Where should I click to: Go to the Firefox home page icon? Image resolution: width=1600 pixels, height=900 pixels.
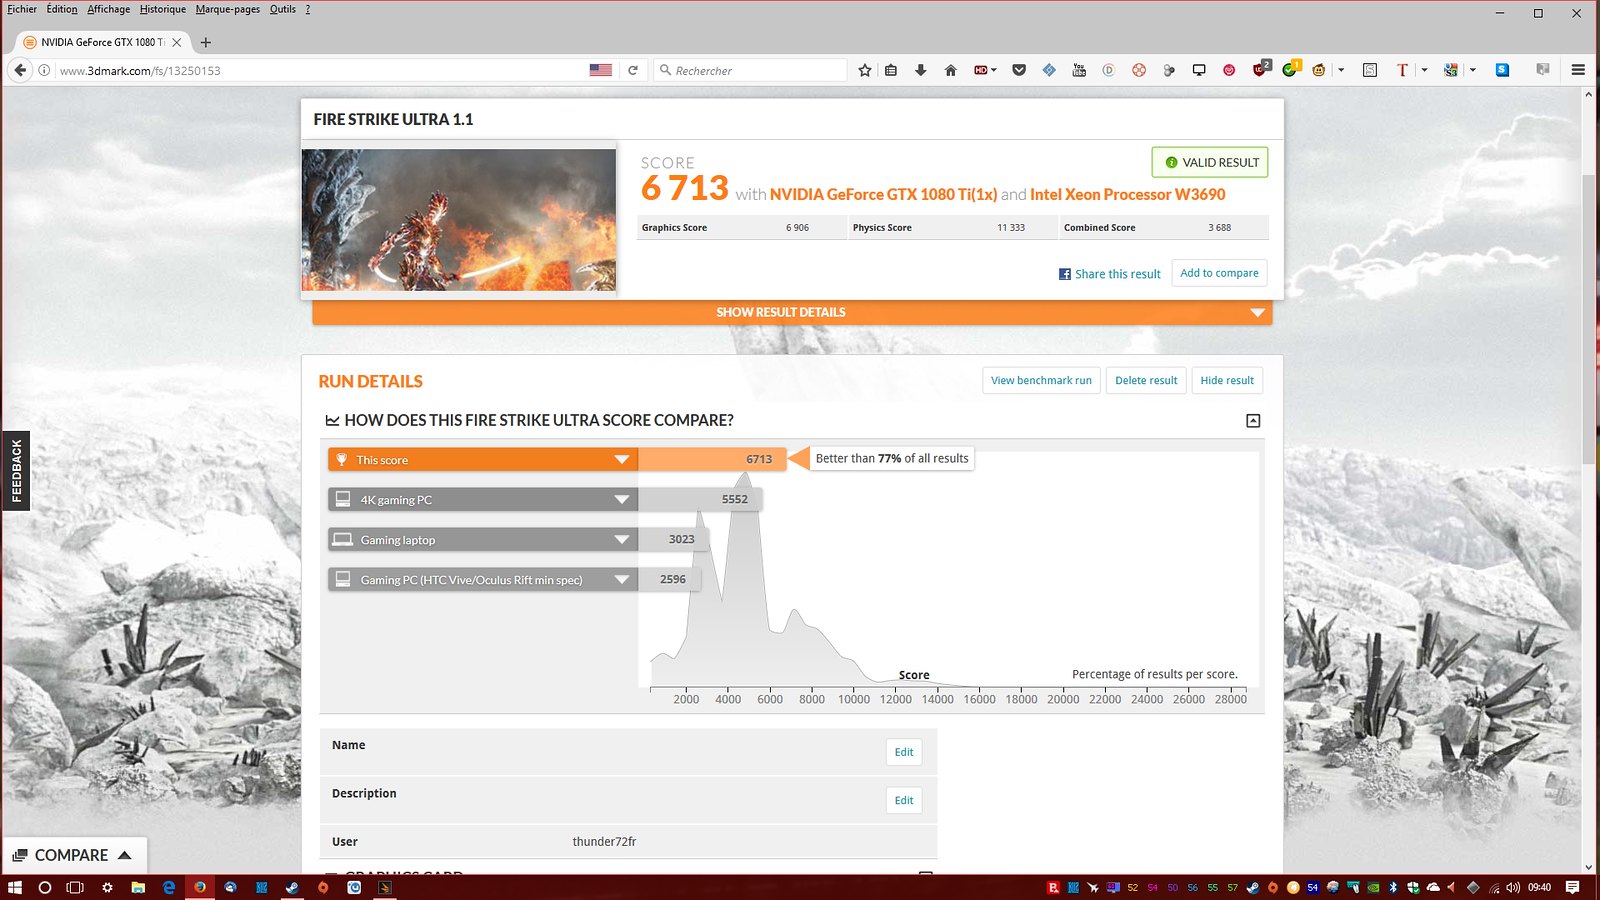(951, 70)
